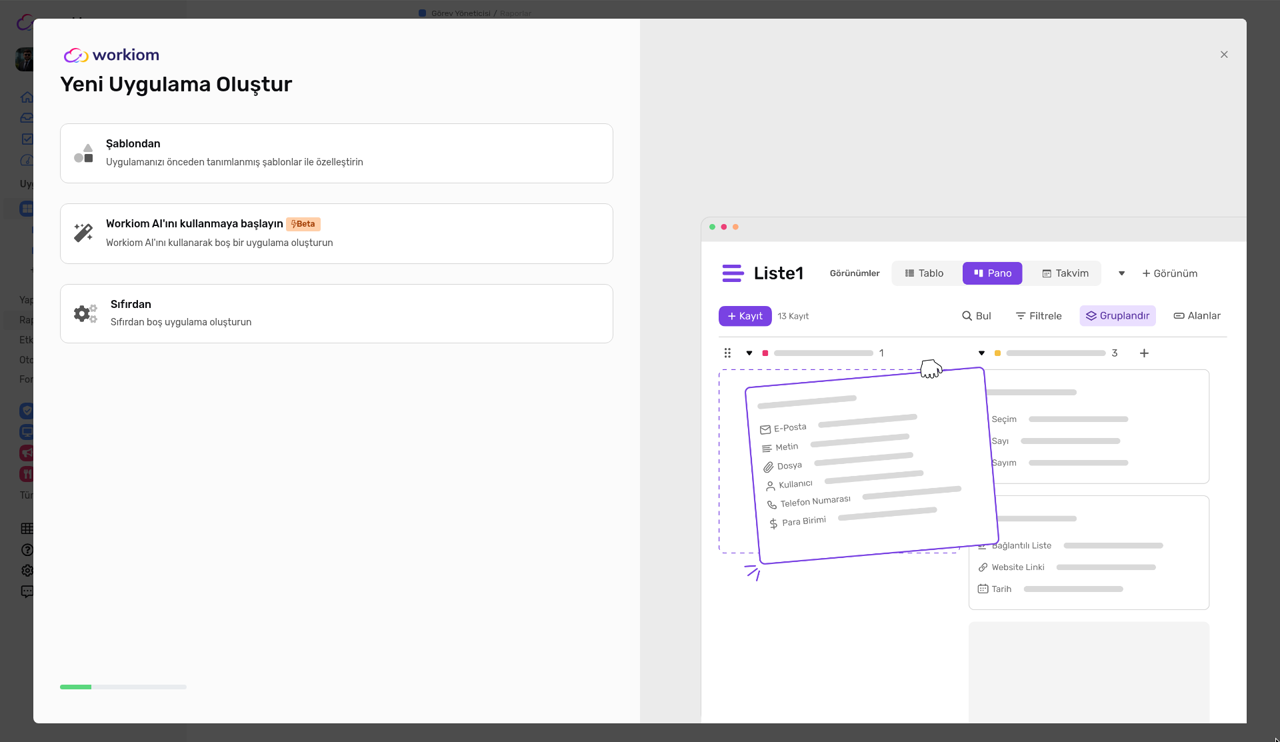This screenshot has height=742, width=1280.
Task: Open red fork-and-knife app in background sidebar
Action: (27, 474)
